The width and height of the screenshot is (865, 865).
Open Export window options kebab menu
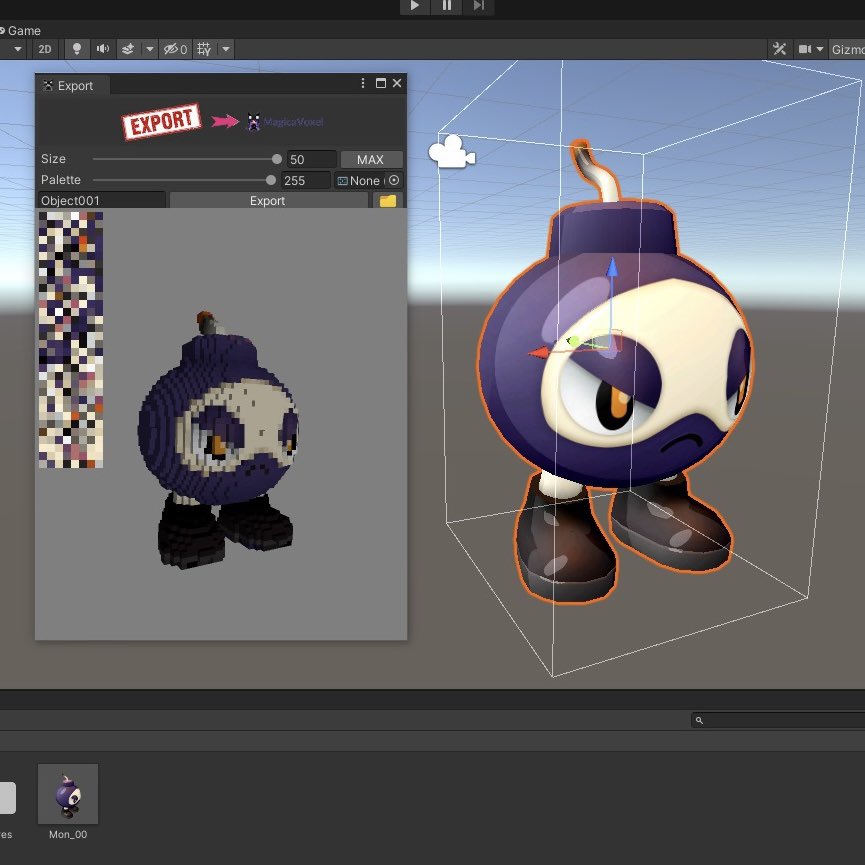click(362, 83)
